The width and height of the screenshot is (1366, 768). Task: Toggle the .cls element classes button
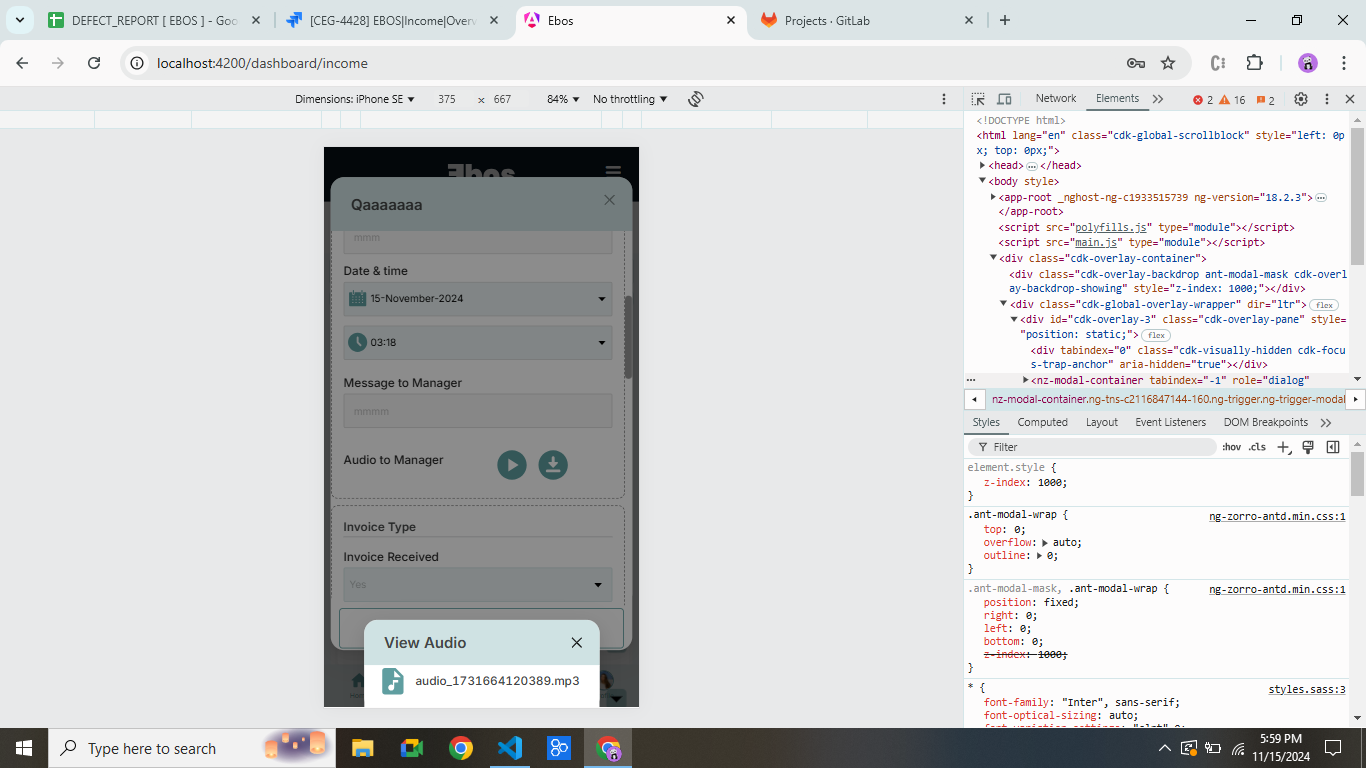[x=1257, y=447]
